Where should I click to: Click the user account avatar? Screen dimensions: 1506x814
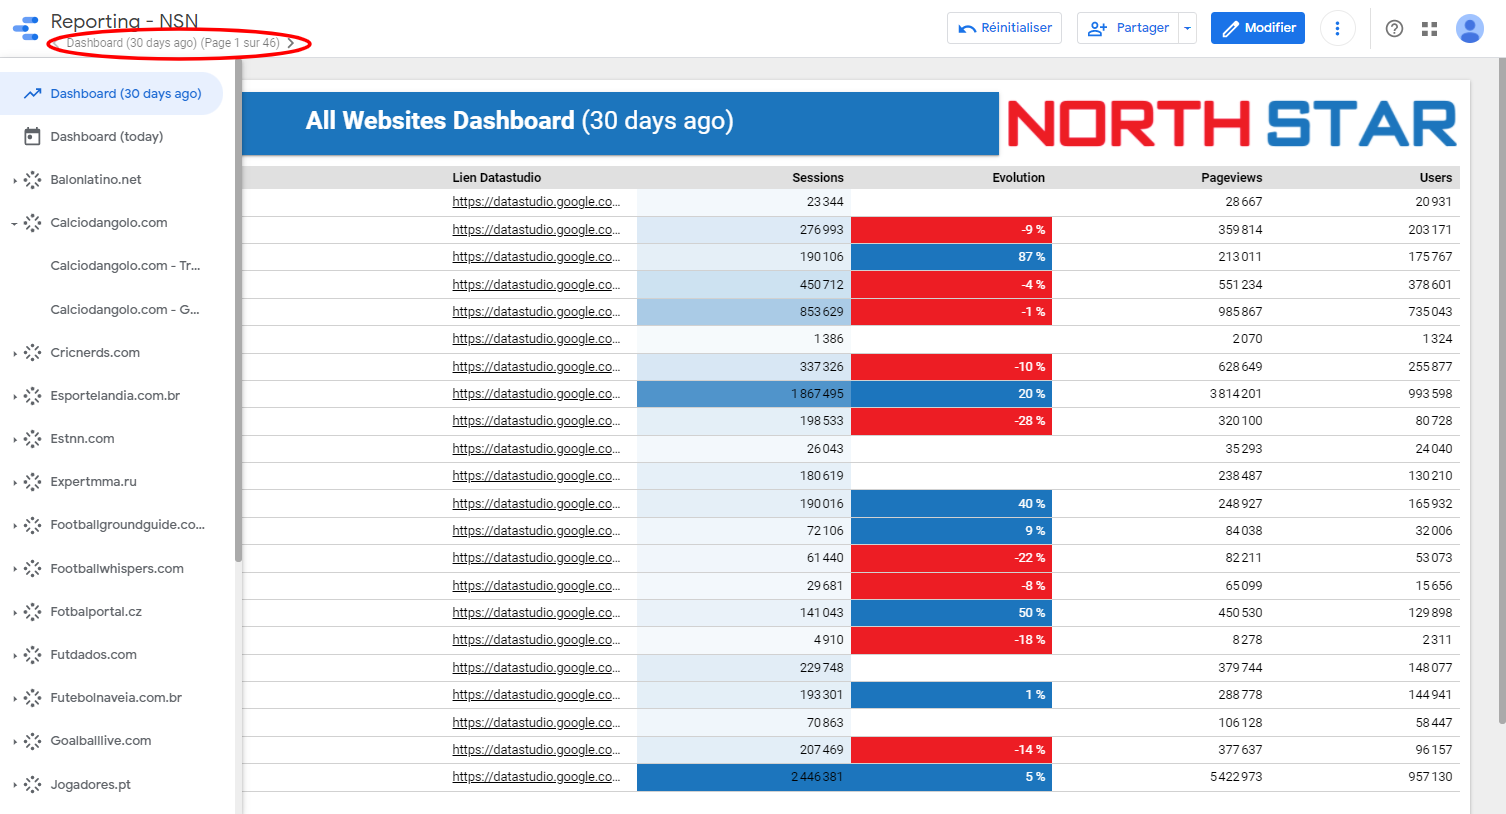[1469, 29]
